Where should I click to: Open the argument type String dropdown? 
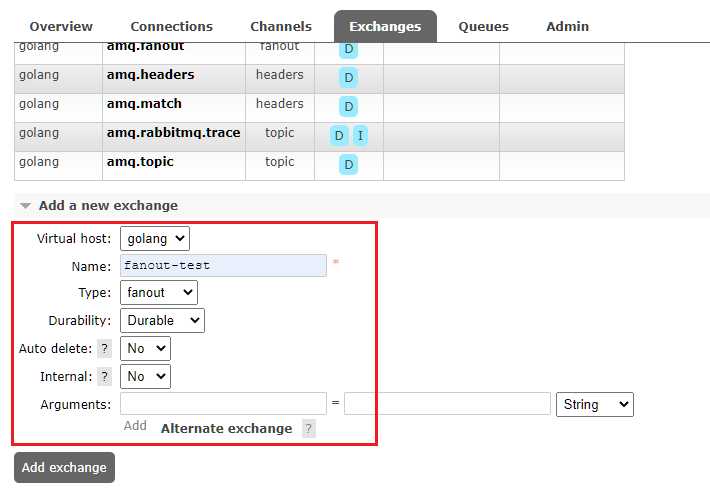595,404
